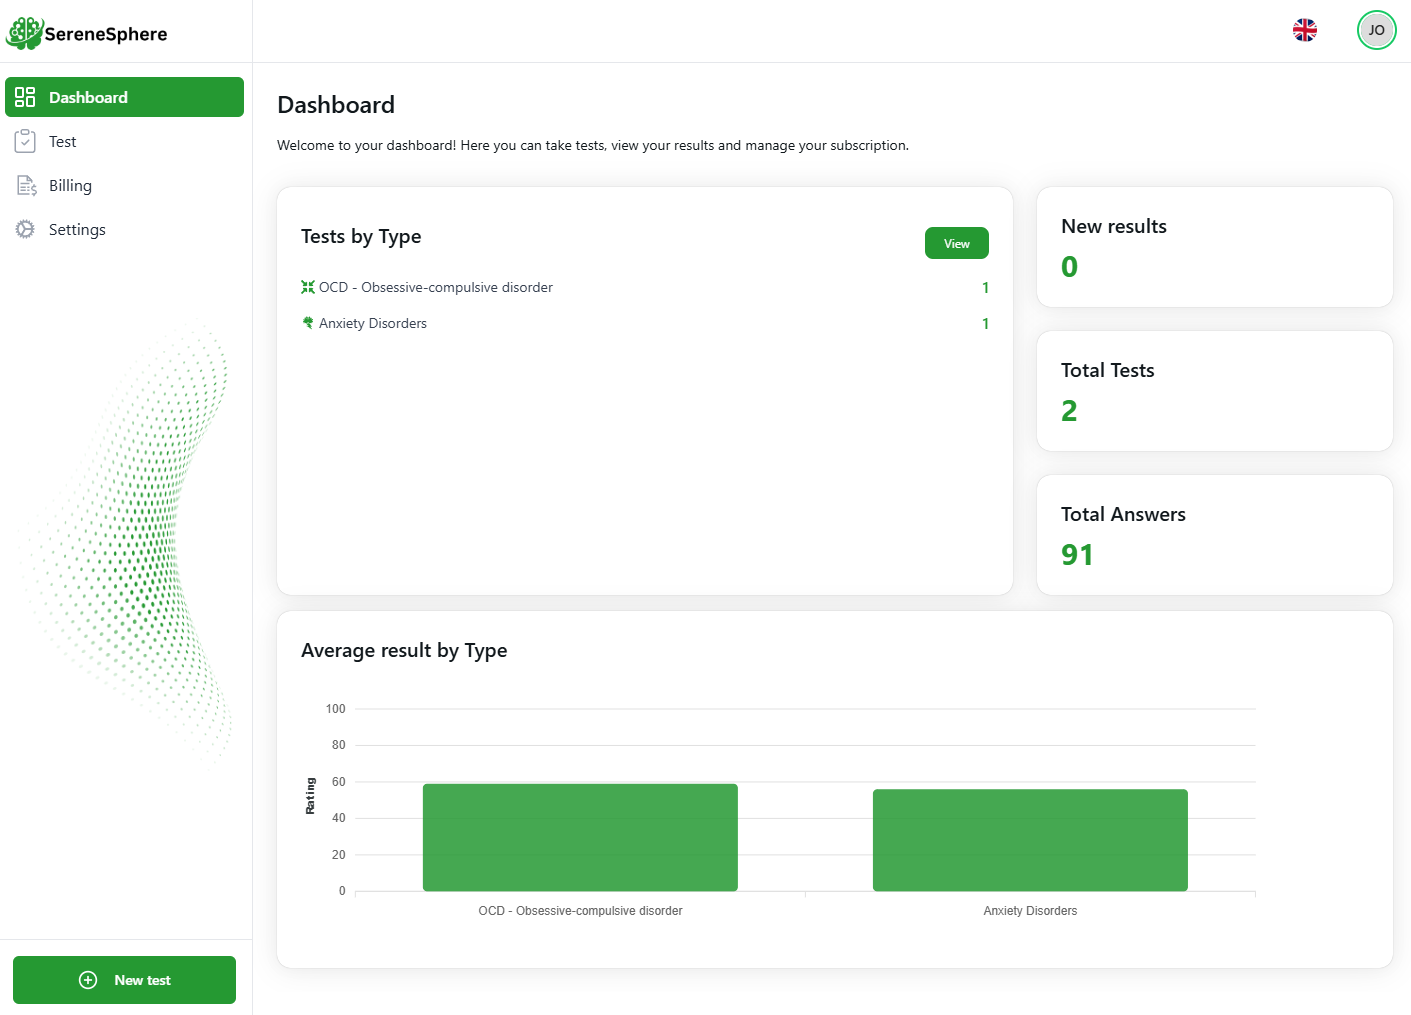Click the Billing invoice icon

pos(26,186)
